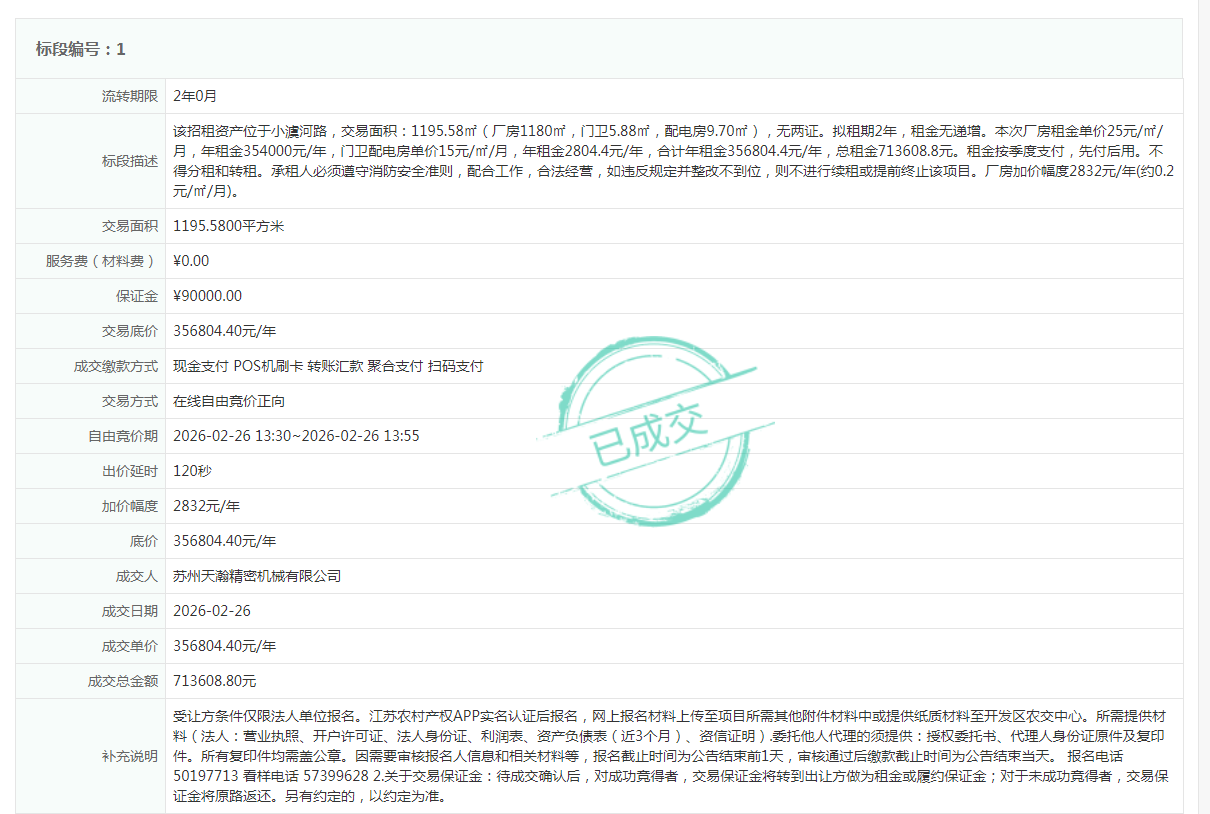Click the vertical scrollbar on right edge
The image size is (1210, 814).
coord(1203,400)
